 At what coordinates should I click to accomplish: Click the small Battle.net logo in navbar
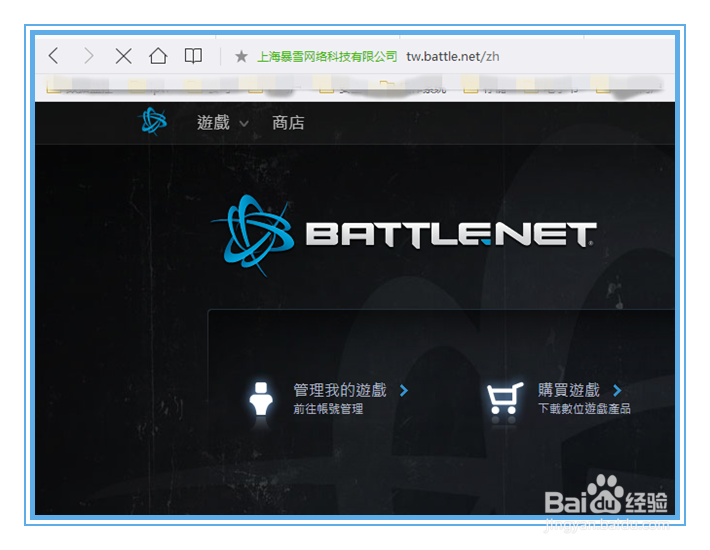tap(154, 121)
